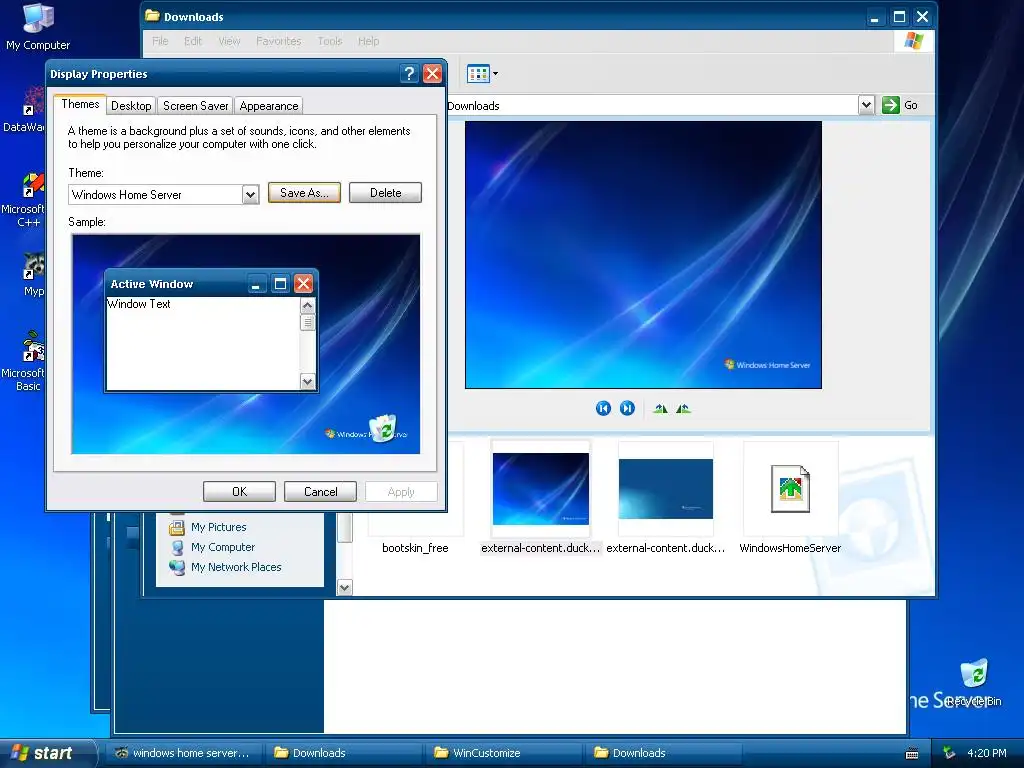Click the sample window scrollbar up arrow
This screenshot has width=1024, height=768.
(308, 306)
